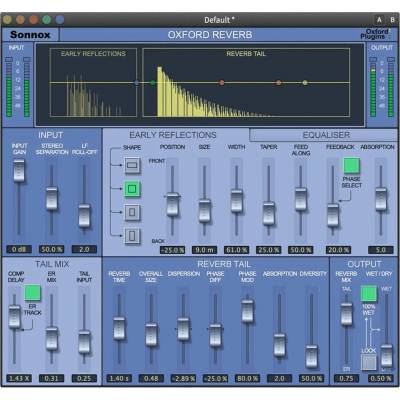Click the Comp Delay fader handle
This screenshot has width=400, height=400.
(14, 317)
